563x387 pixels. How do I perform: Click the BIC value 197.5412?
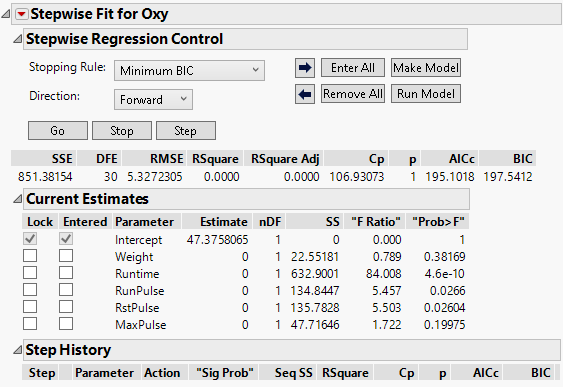[508, 177]
